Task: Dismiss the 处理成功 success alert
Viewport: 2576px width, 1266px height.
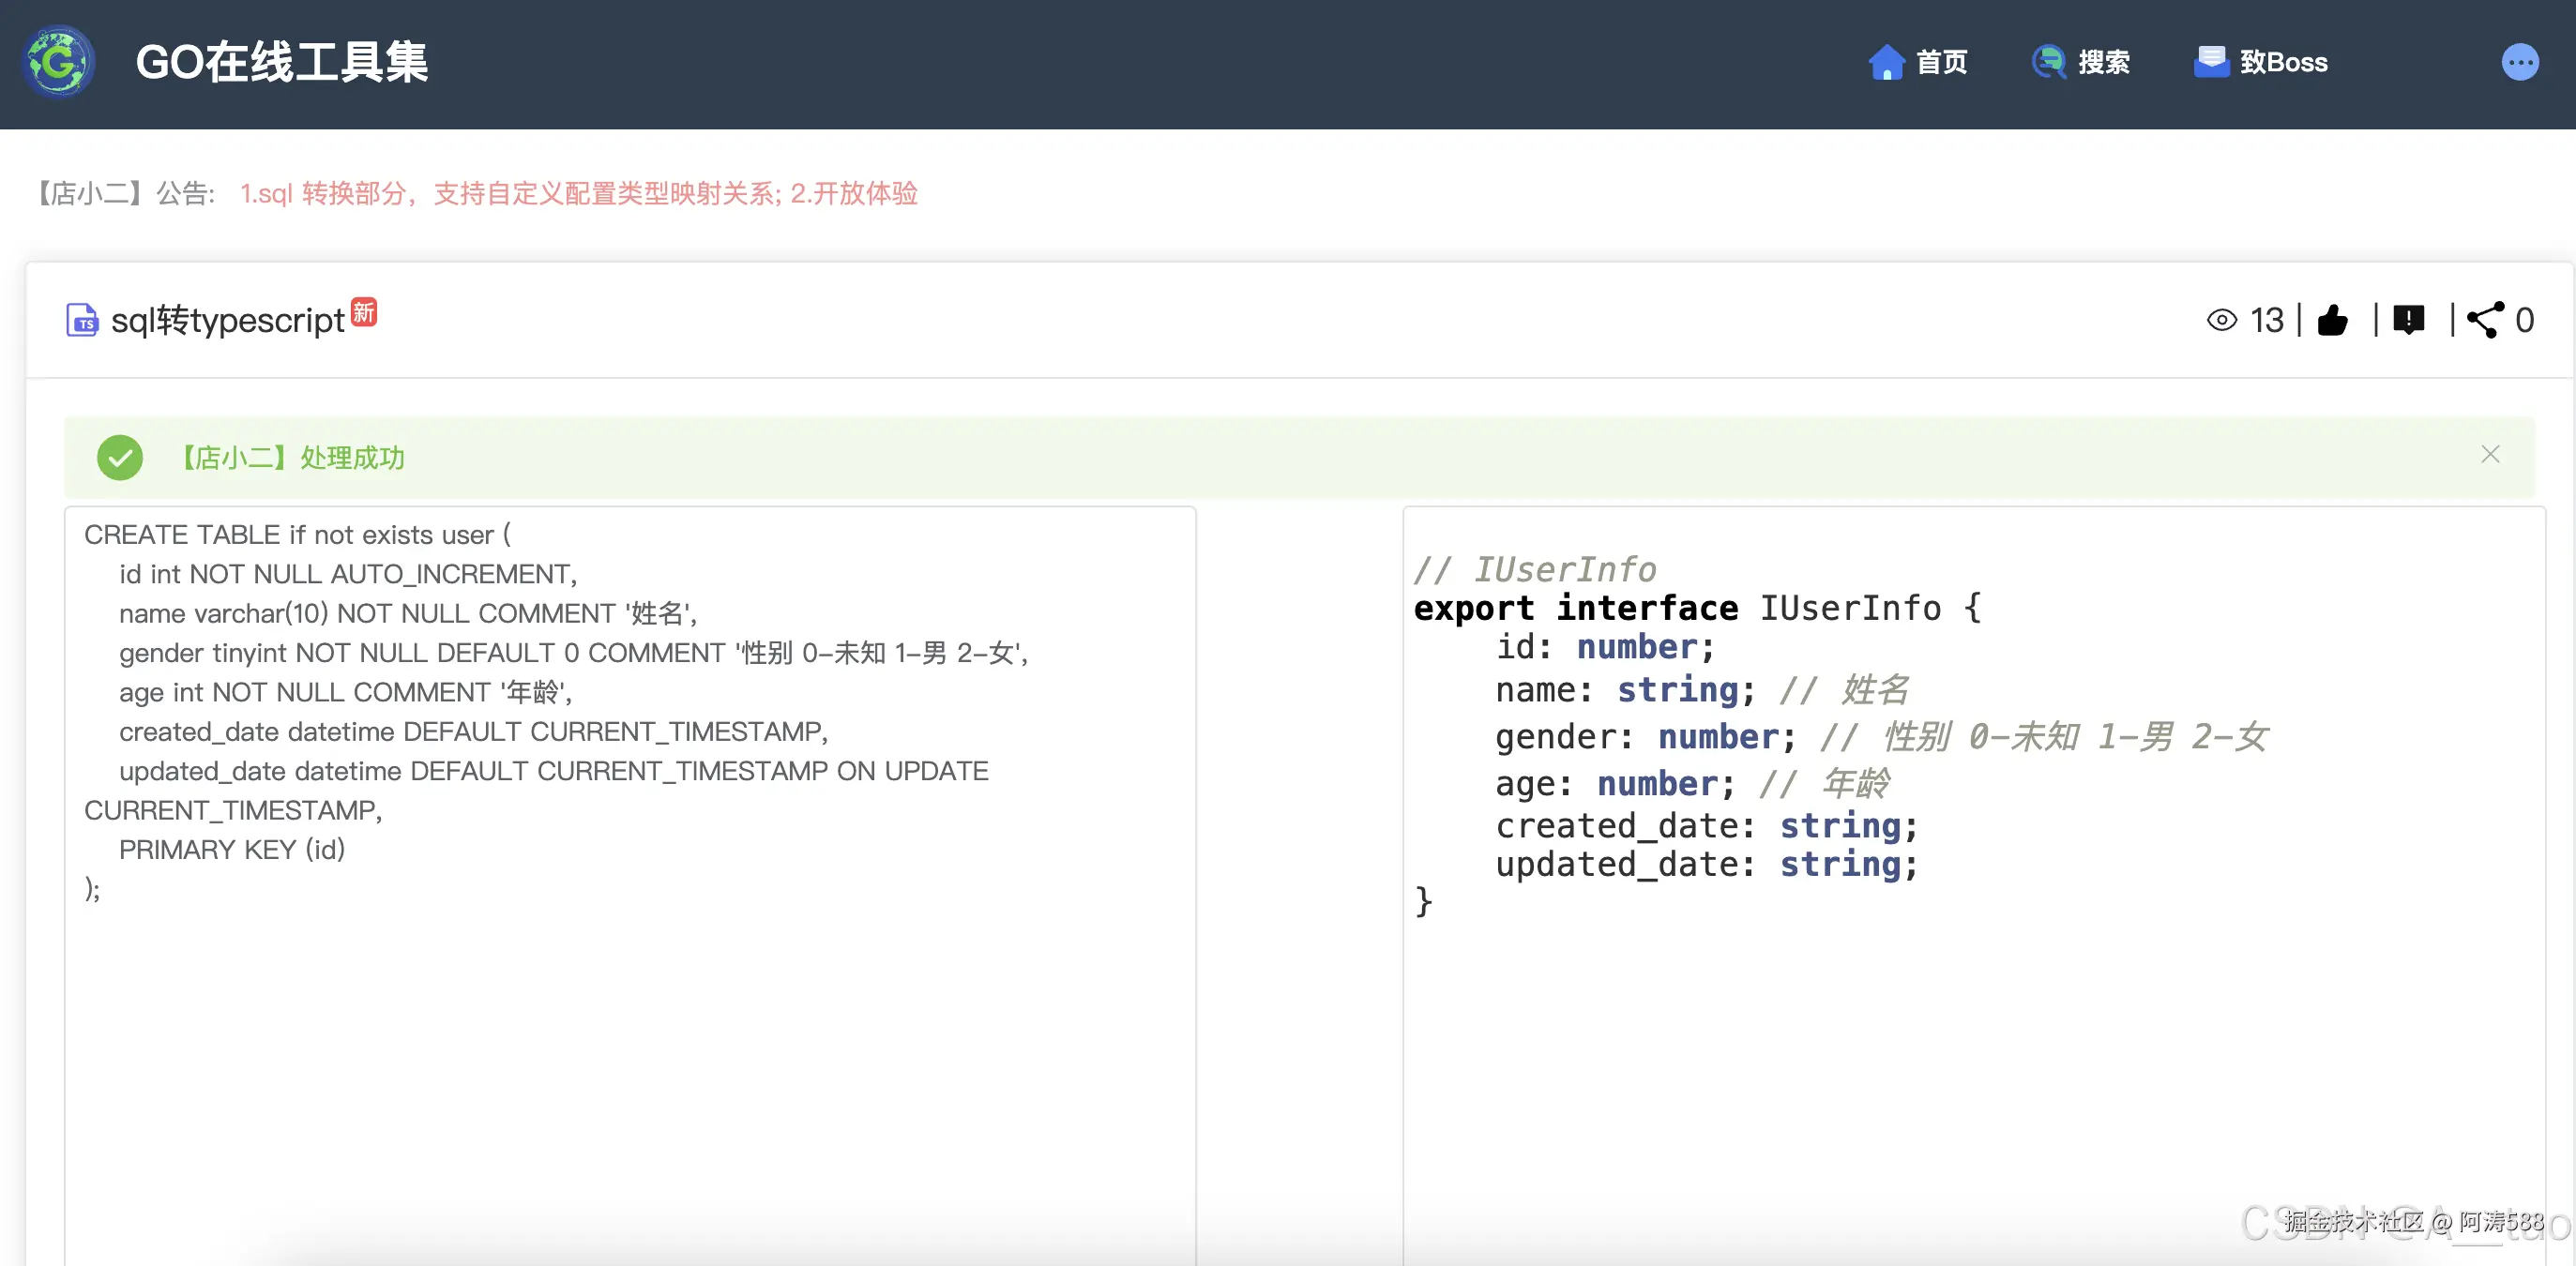Action: (x=2490, y=455)
